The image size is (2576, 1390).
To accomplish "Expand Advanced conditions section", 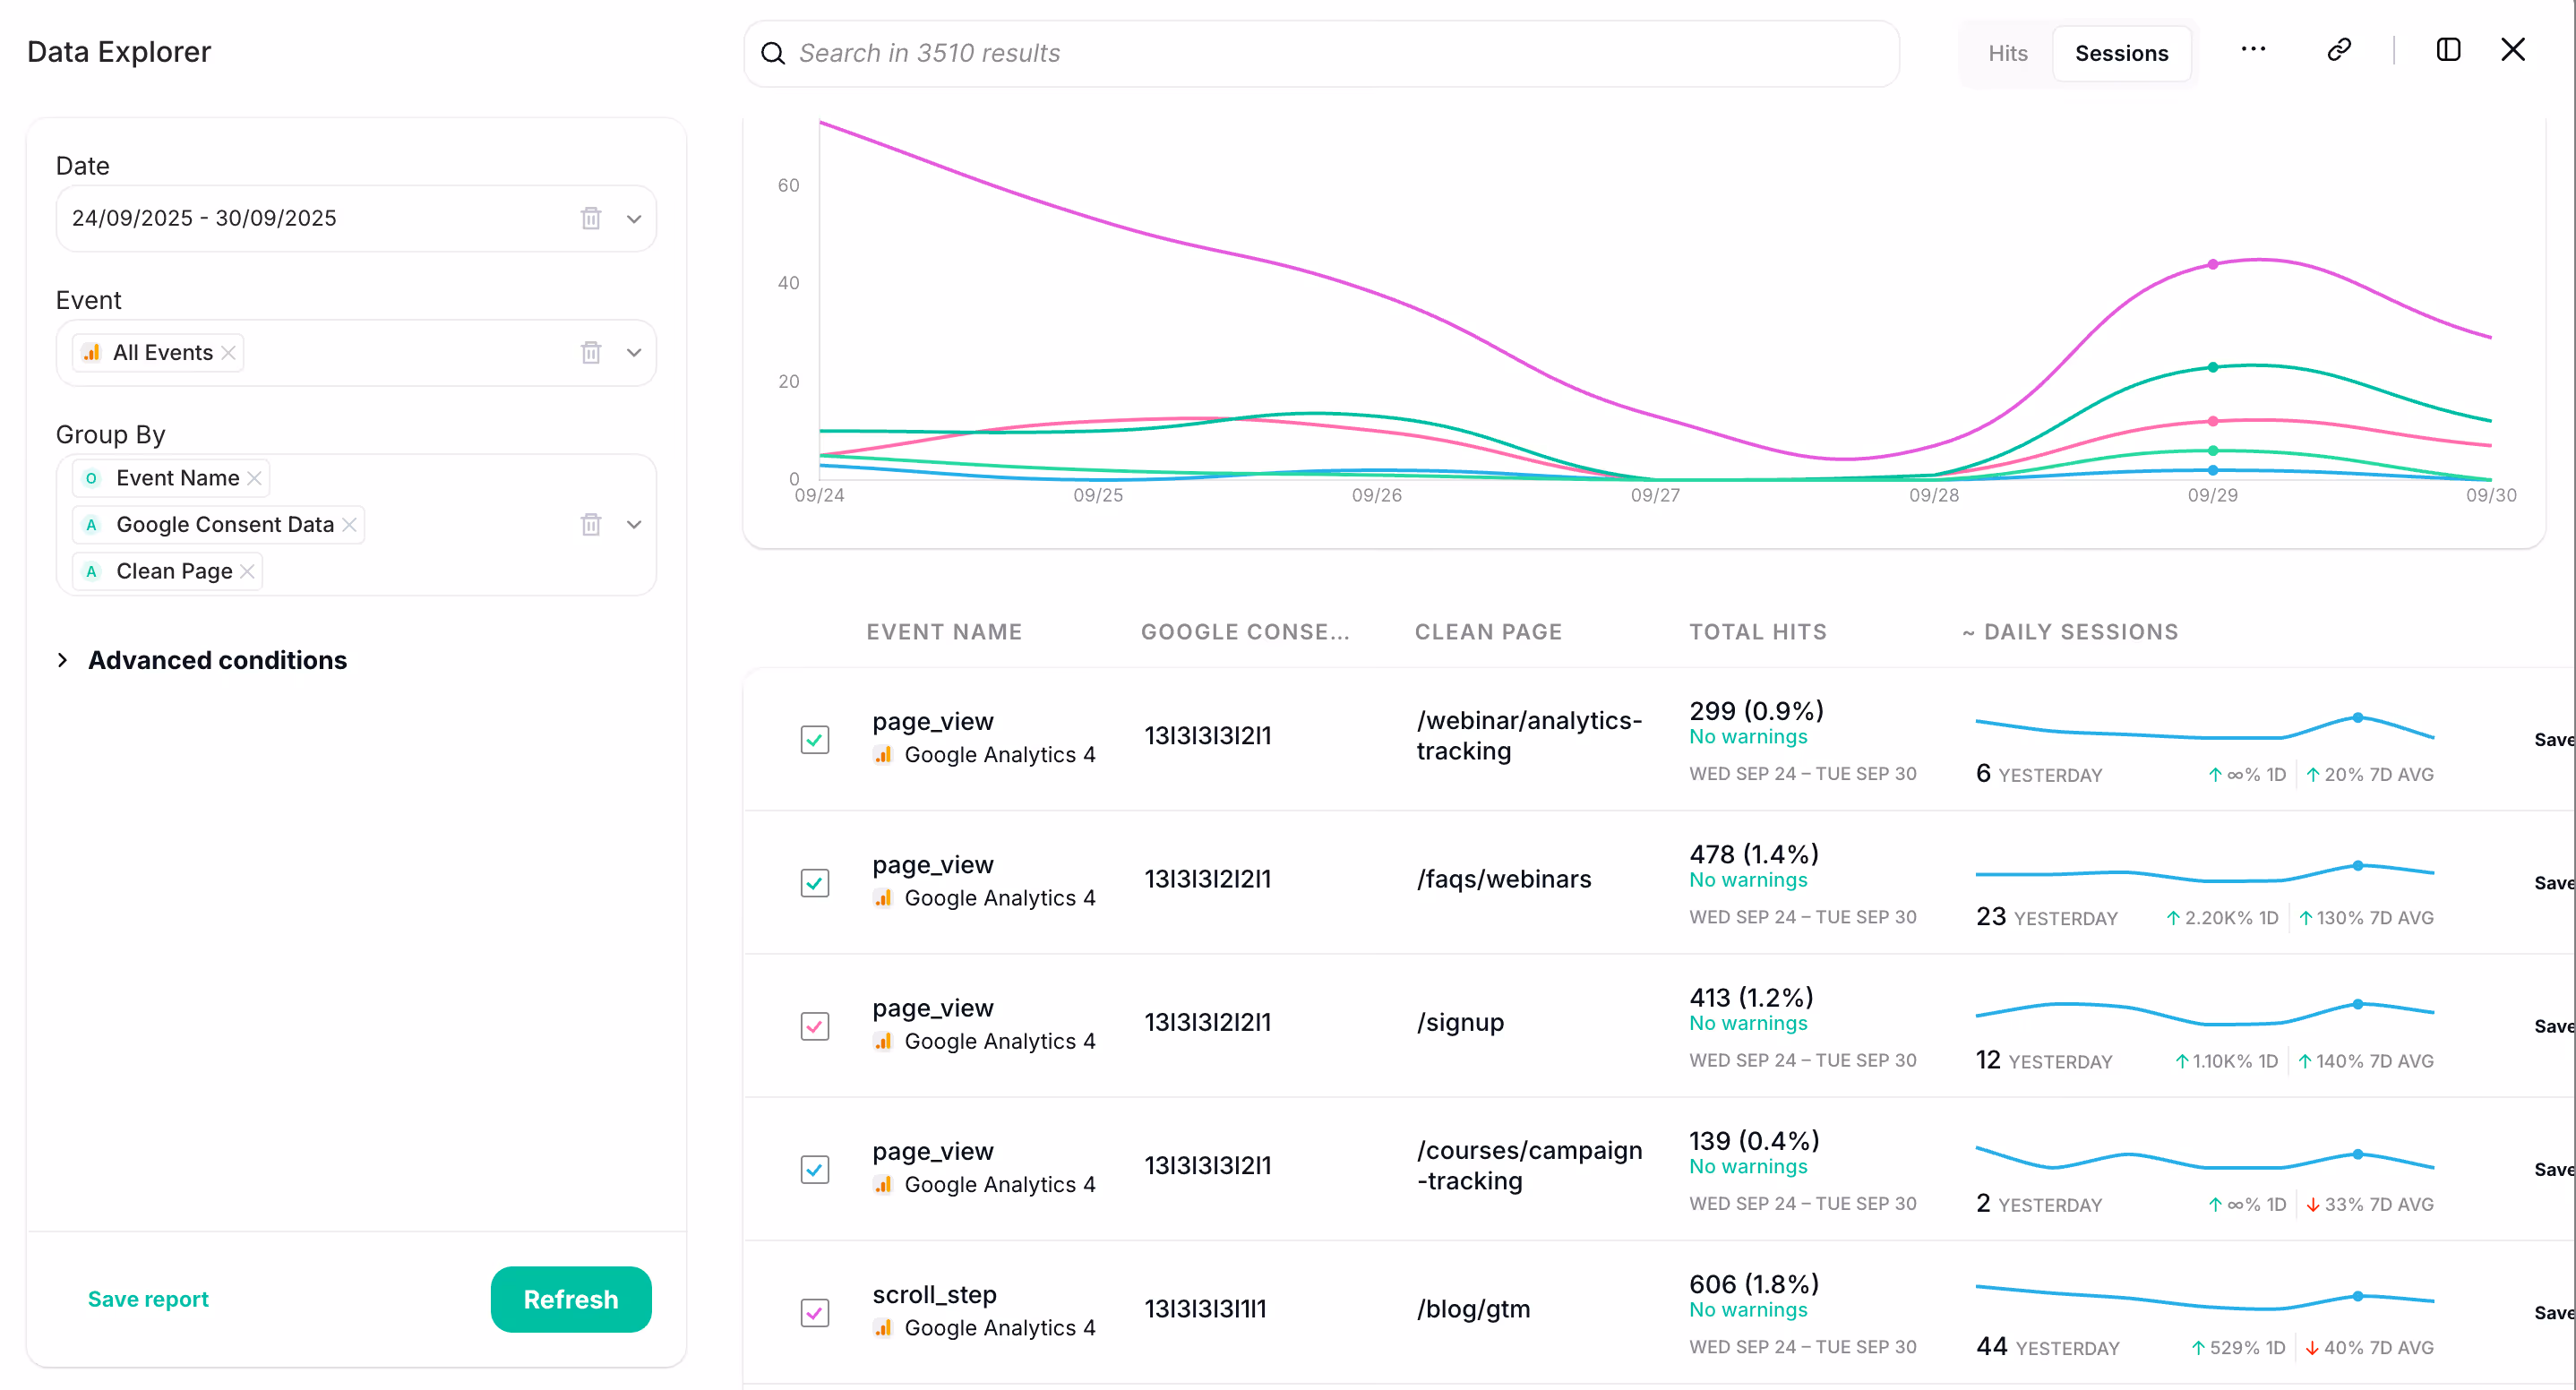I will (216, 660).
